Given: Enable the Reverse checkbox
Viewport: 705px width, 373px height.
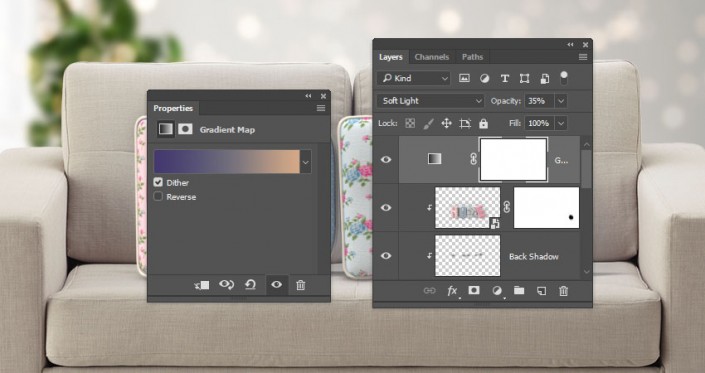Looking at the screenshot, I should [x=158, y=196].
